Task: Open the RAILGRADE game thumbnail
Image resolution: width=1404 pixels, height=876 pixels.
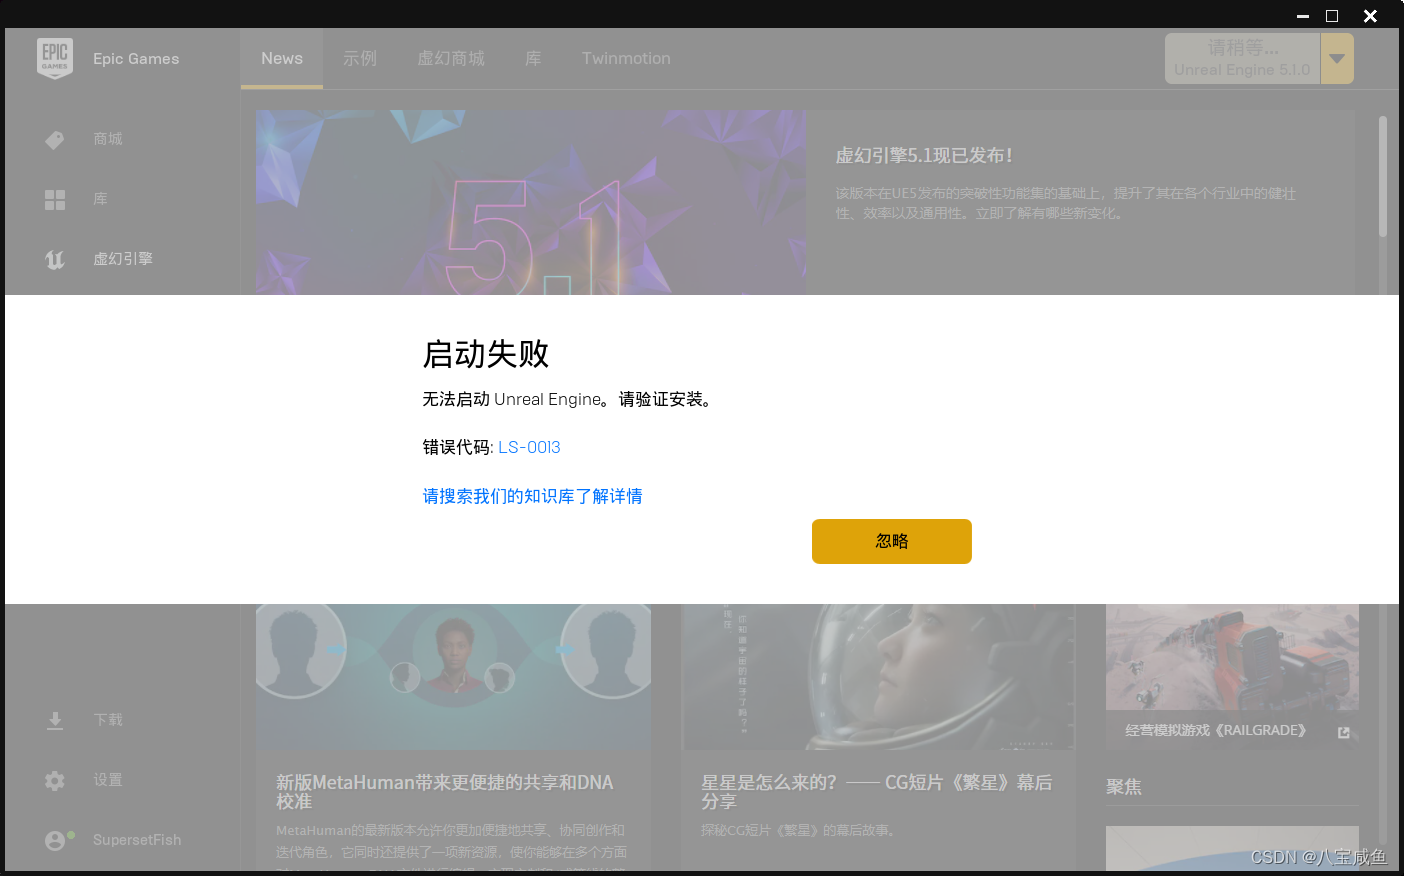Action: click(1232, 657)
